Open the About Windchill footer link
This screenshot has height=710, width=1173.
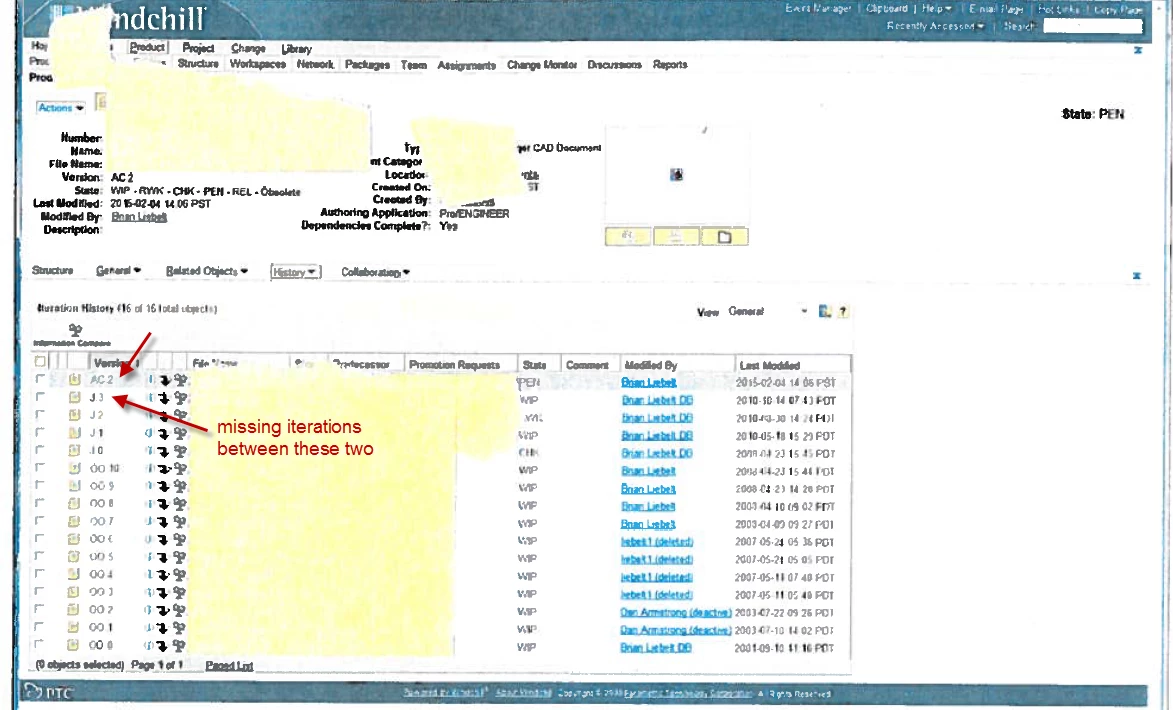(x=524, y=693)
